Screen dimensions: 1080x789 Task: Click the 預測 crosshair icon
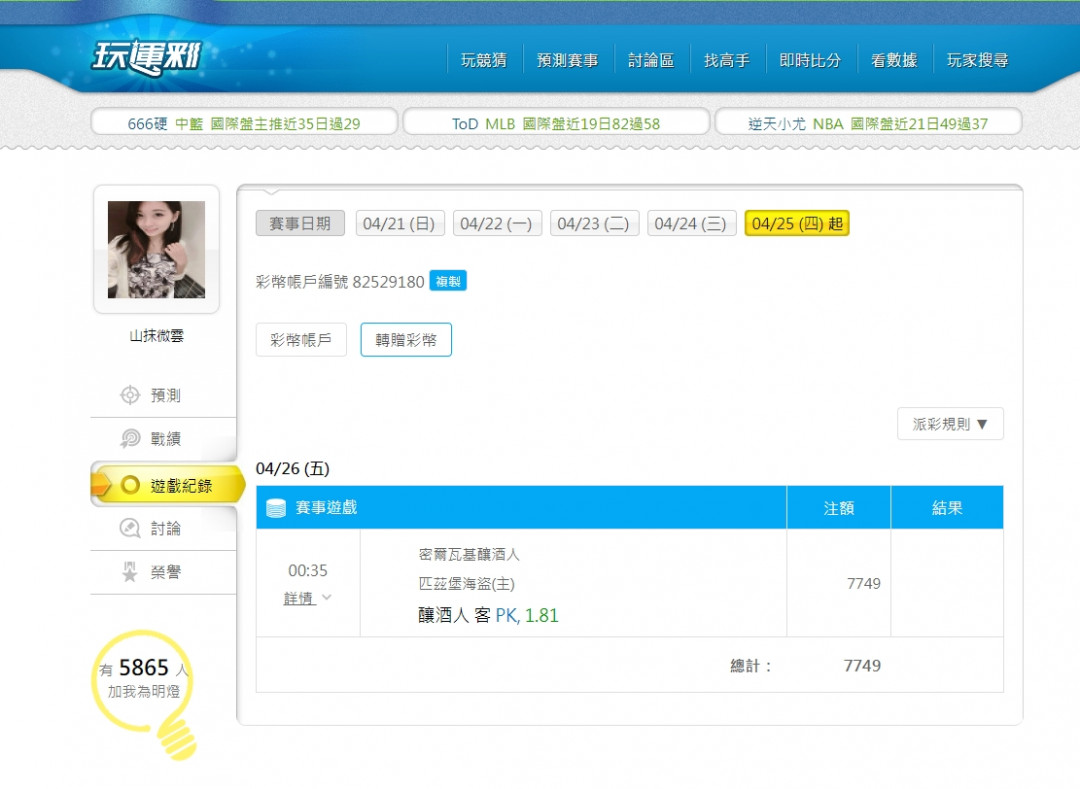(x=129, y=395)
